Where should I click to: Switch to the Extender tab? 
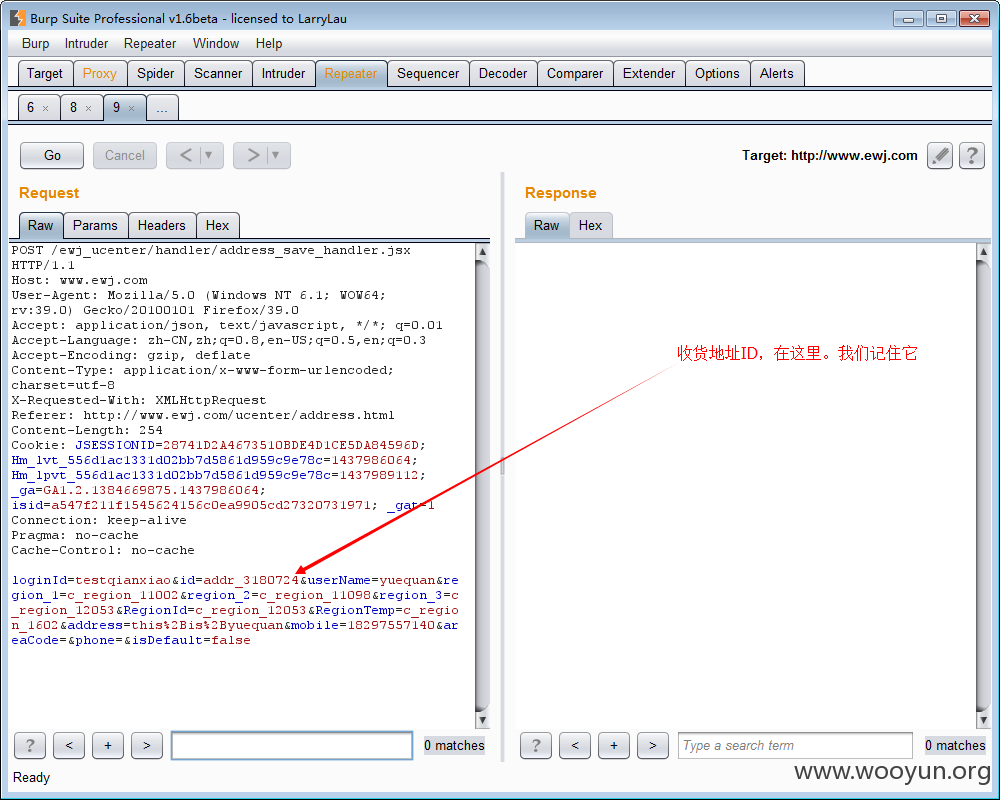[649, 73]
